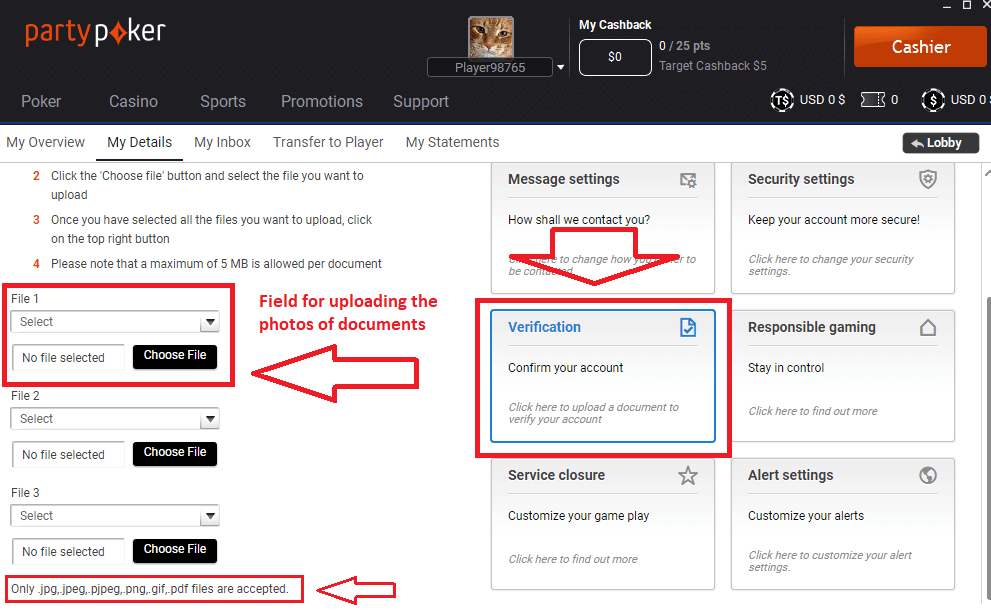The width and height of the screenshot is (991, 610).
Task: Click the dollar balance coin icon
Action: click(933, 100)
